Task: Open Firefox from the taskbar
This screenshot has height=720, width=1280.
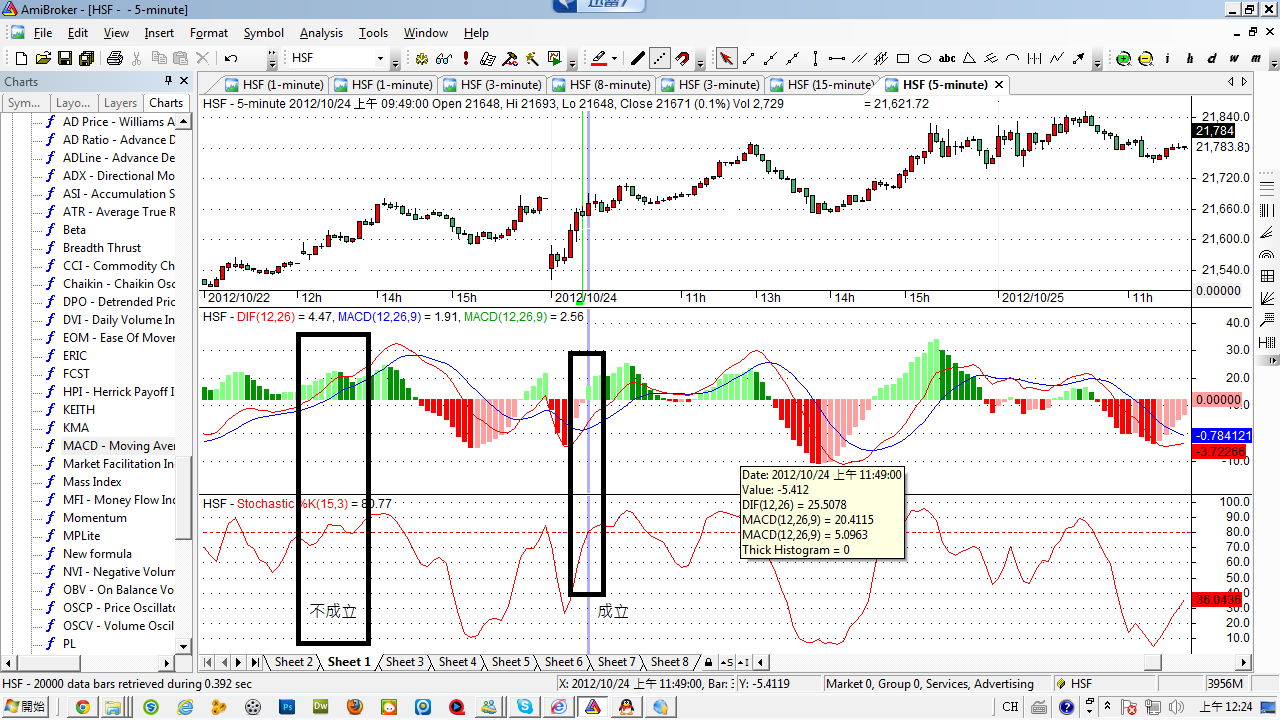Action: pos(354,707)
